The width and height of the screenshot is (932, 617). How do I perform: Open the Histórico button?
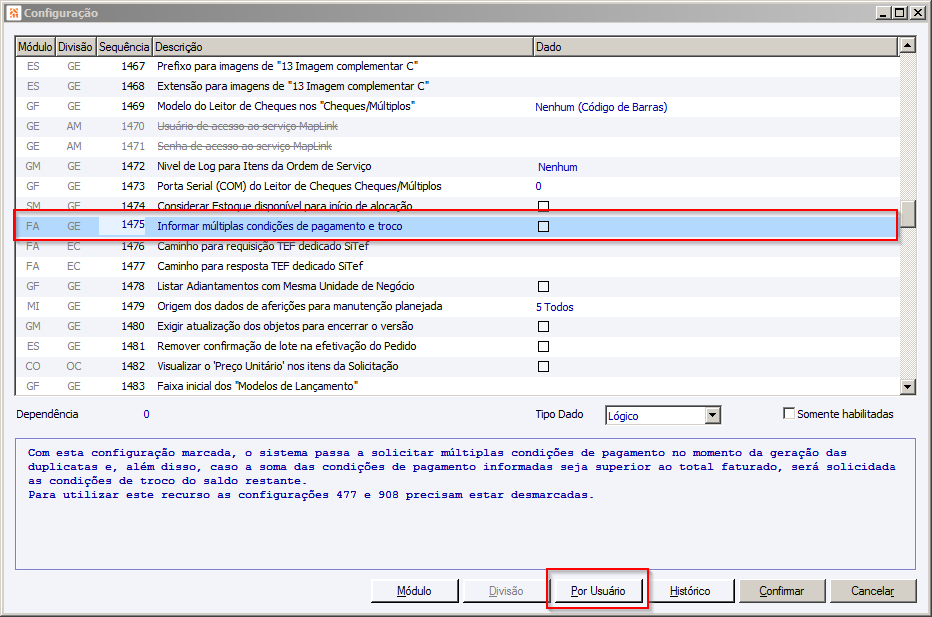[x=690, y=591]
